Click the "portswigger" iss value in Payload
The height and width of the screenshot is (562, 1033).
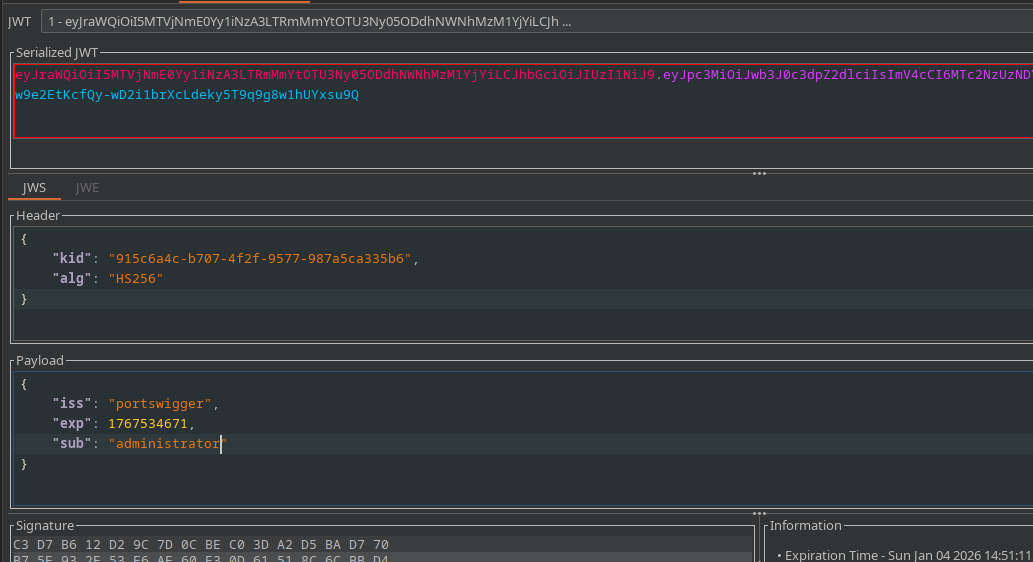162,404
